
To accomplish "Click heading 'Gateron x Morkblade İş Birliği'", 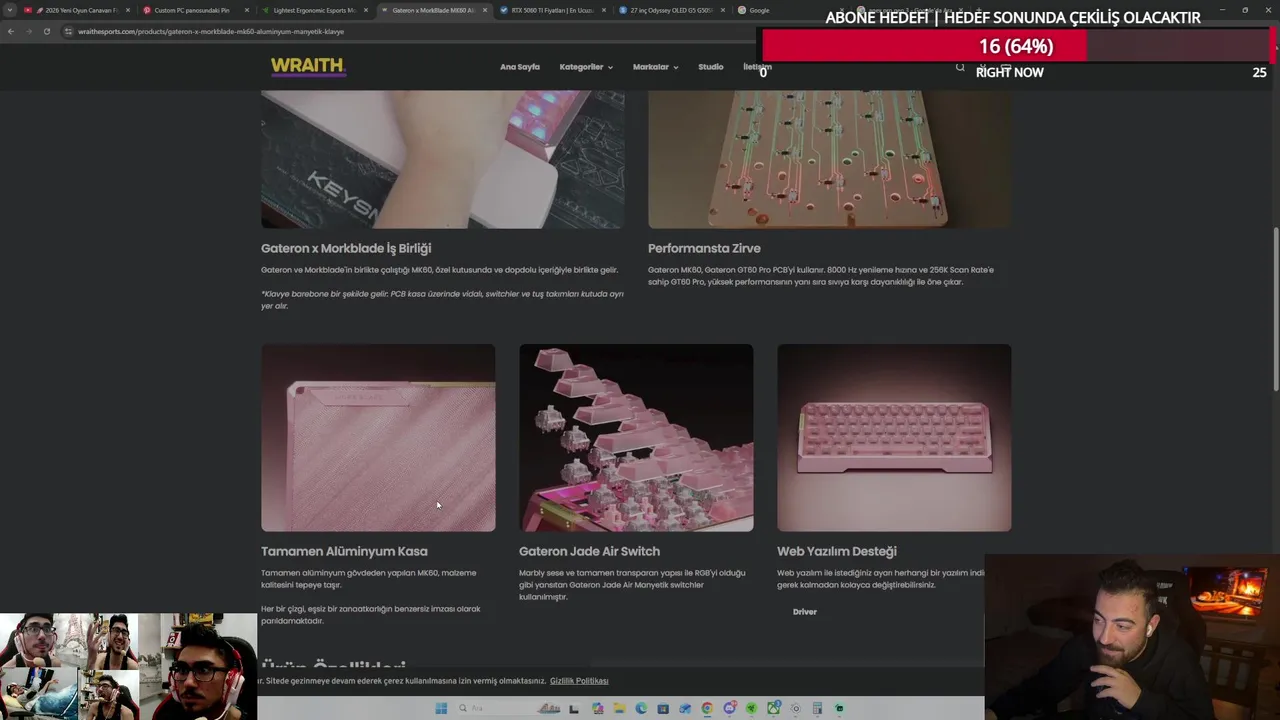I will 346,248.
